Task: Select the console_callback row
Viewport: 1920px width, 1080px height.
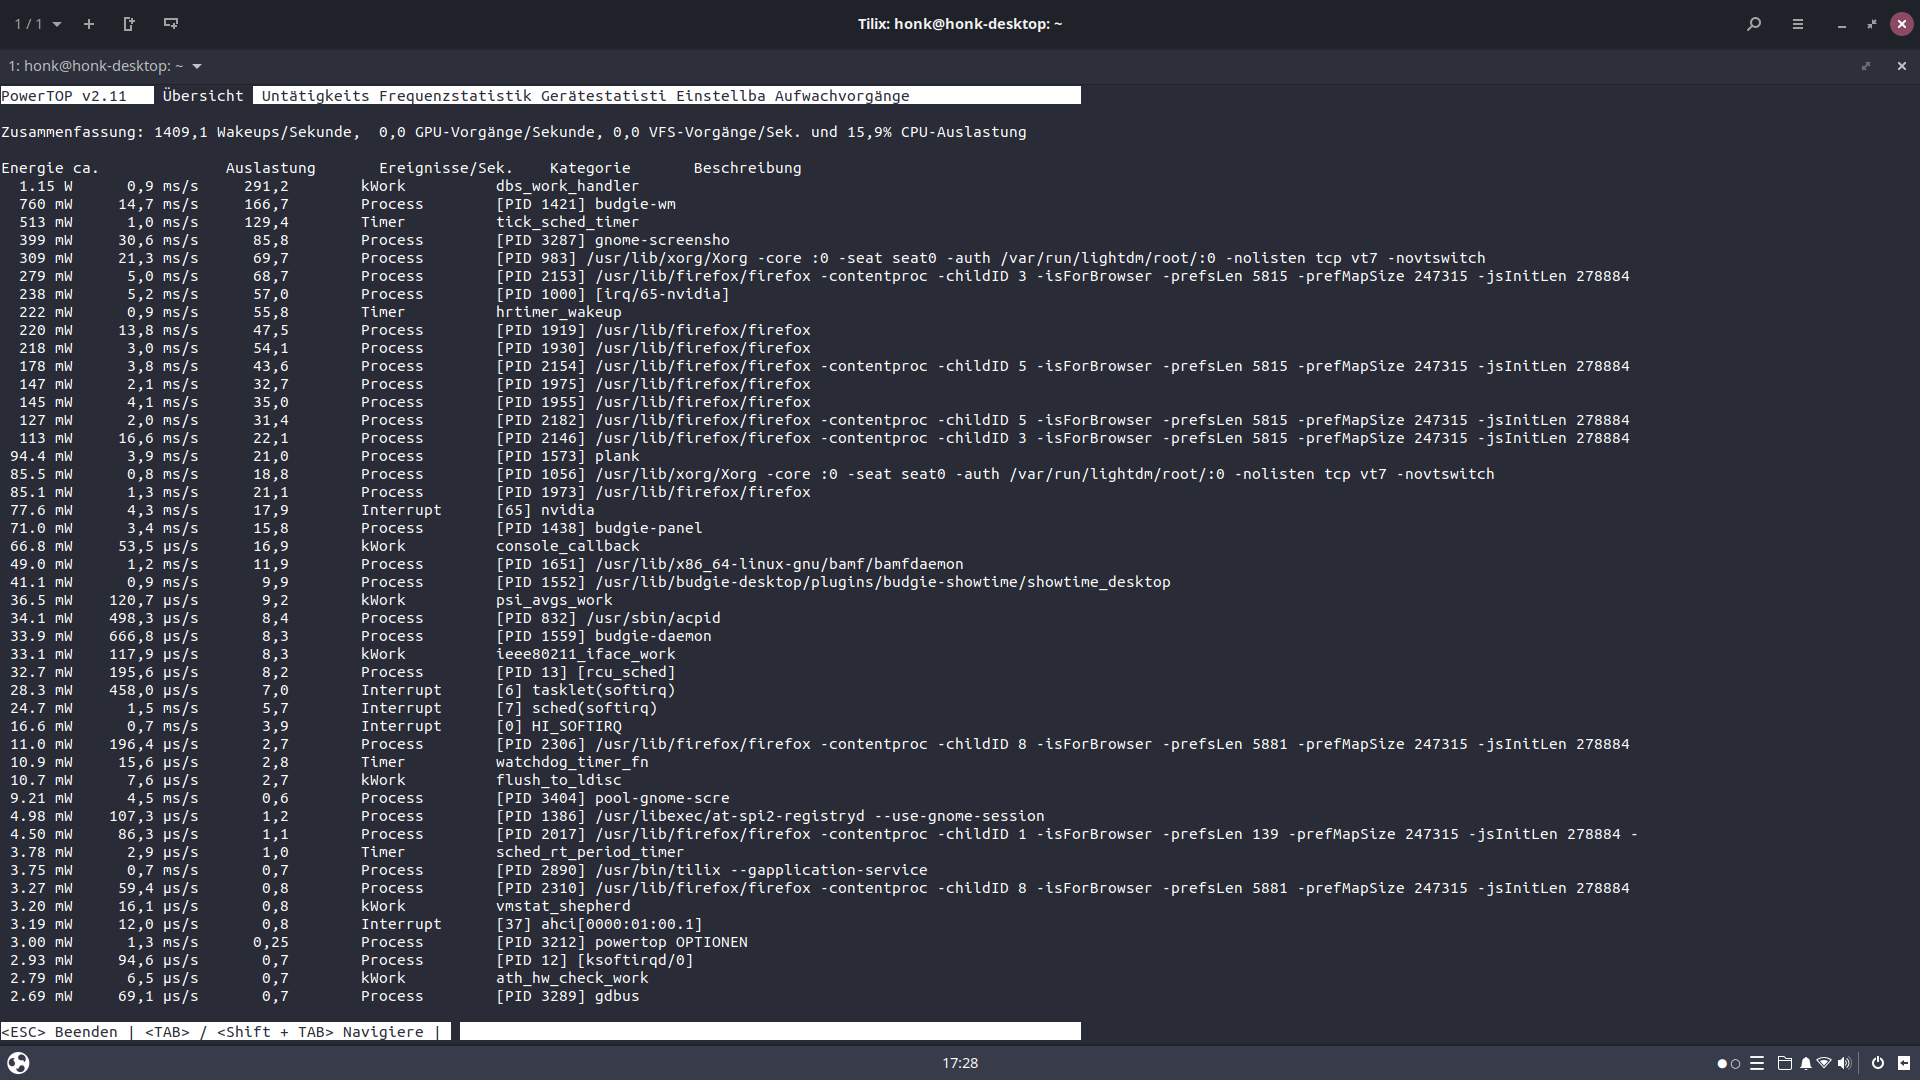Action: click(321, 546)
